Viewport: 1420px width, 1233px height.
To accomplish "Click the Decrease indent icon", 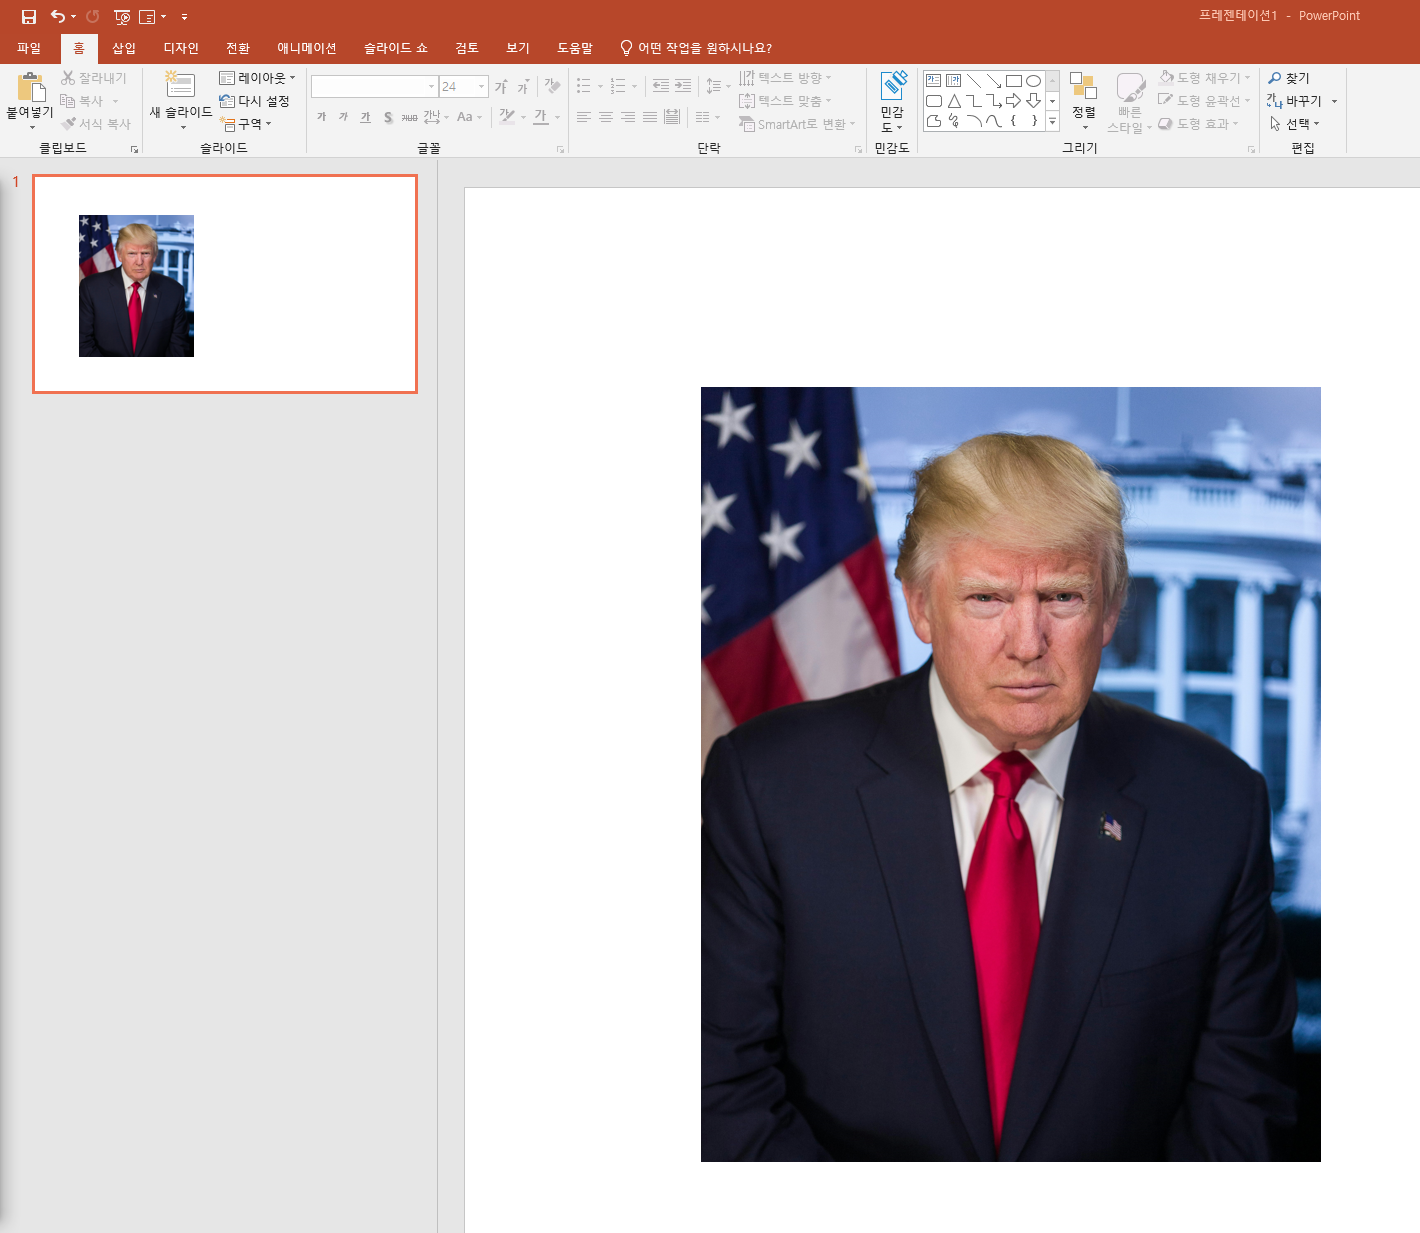I will click(661, 86).
